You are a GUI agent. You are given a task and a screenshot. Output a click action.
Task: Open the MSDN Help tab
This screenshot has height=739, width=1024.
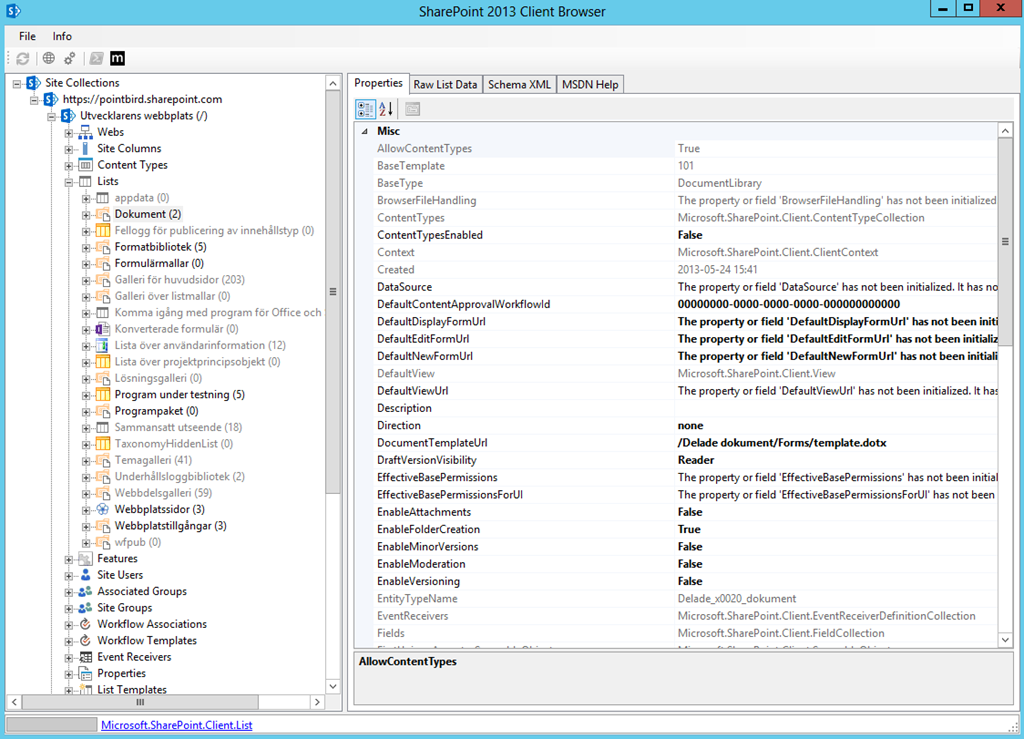pos(590,84)
